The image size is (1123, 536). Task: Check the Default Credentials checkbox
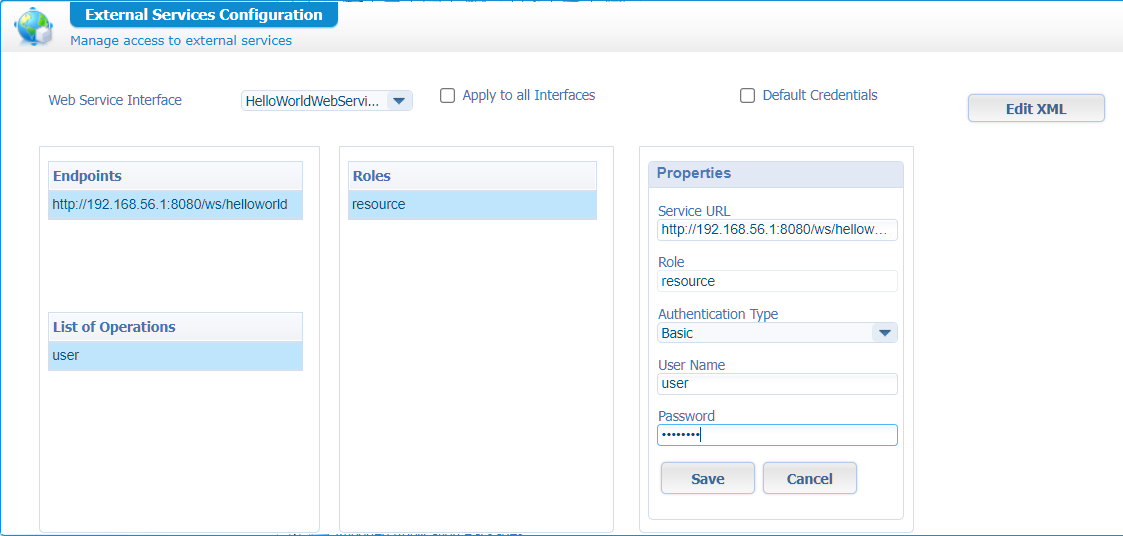click(x=747, y=96)
